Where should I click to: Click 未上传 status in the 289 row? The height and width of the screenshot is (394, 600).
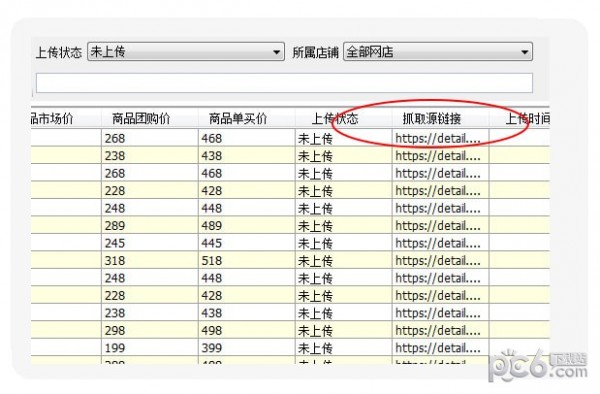(344, 225)
